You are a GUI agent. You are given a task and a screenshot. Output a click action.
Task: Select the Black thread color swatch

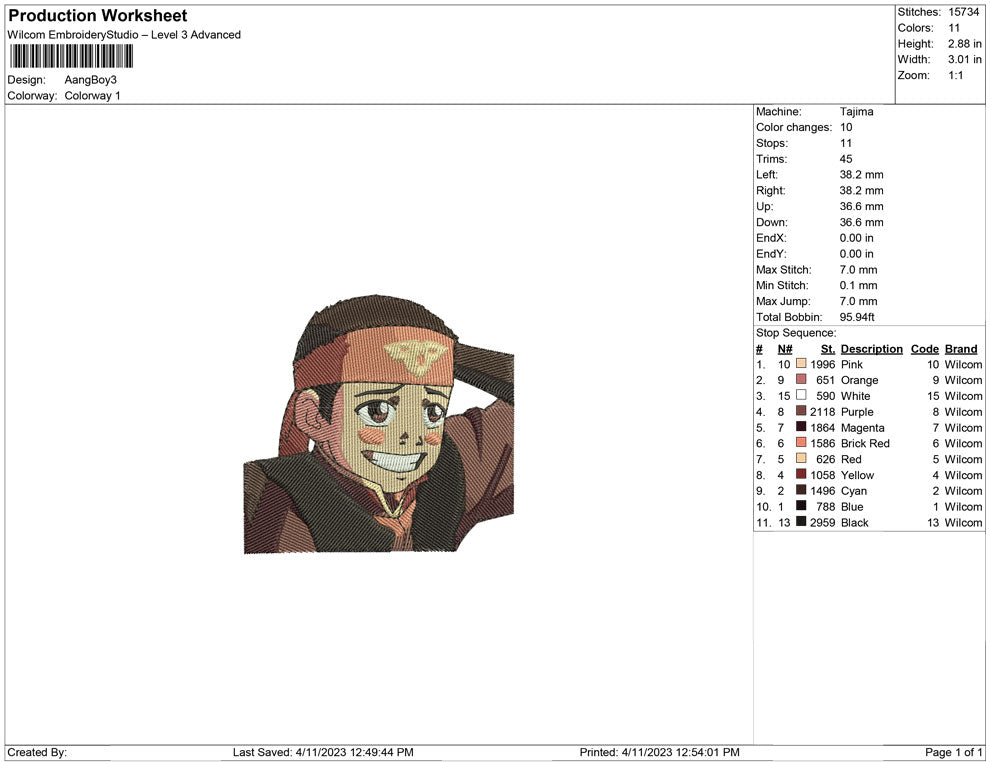[801, 521]
